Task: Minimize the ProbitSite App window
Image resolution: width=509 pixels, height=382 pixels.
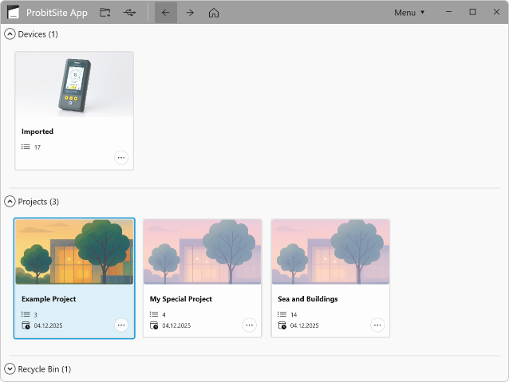Action: click(449, 12)
